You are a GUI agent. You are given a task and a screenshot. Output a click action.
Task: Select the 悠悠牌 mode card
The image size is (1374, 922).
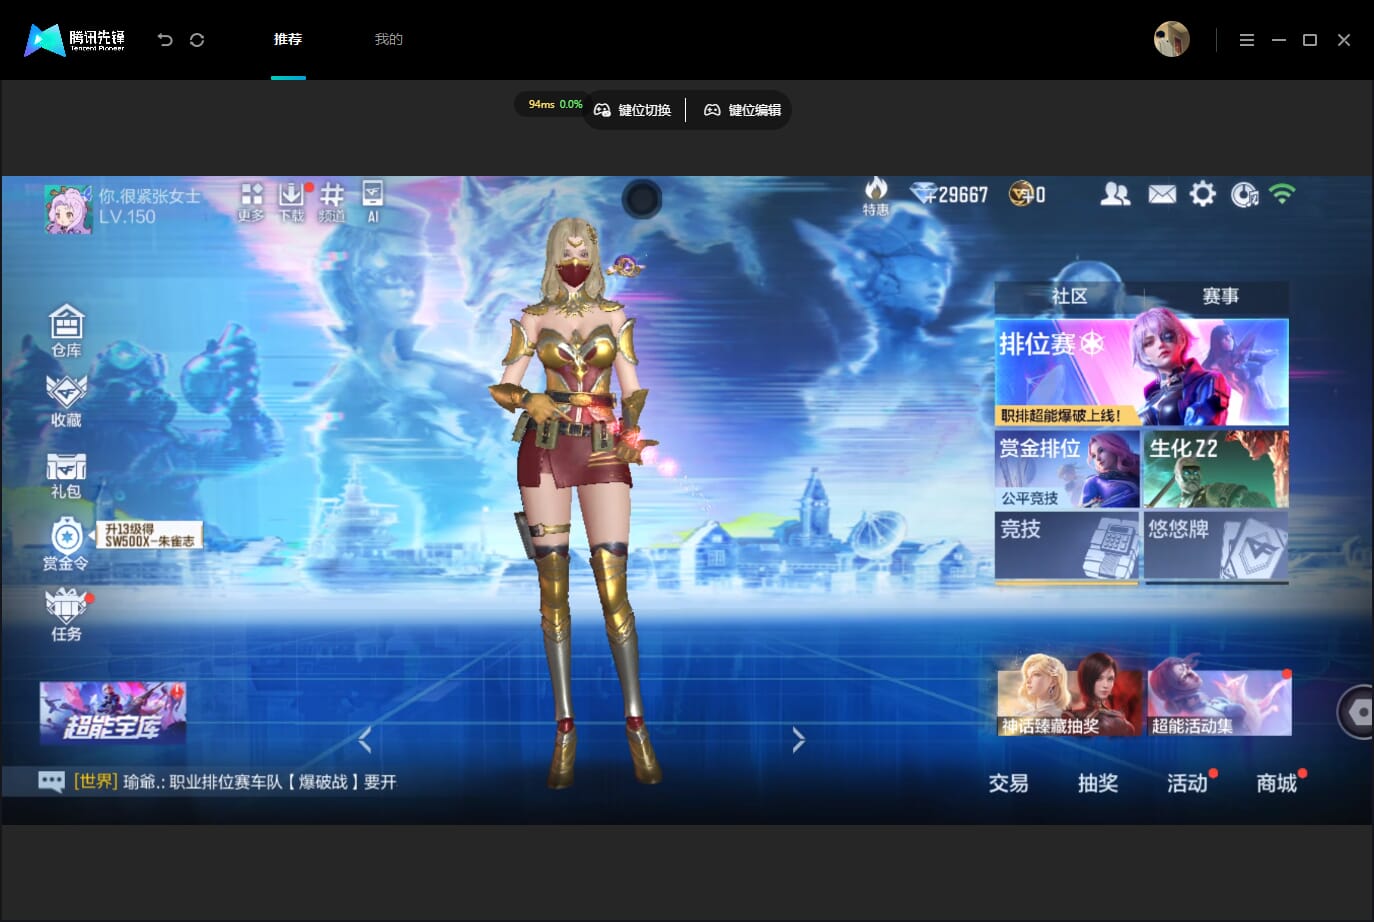pyautogui.click(x=1216, y=547)
